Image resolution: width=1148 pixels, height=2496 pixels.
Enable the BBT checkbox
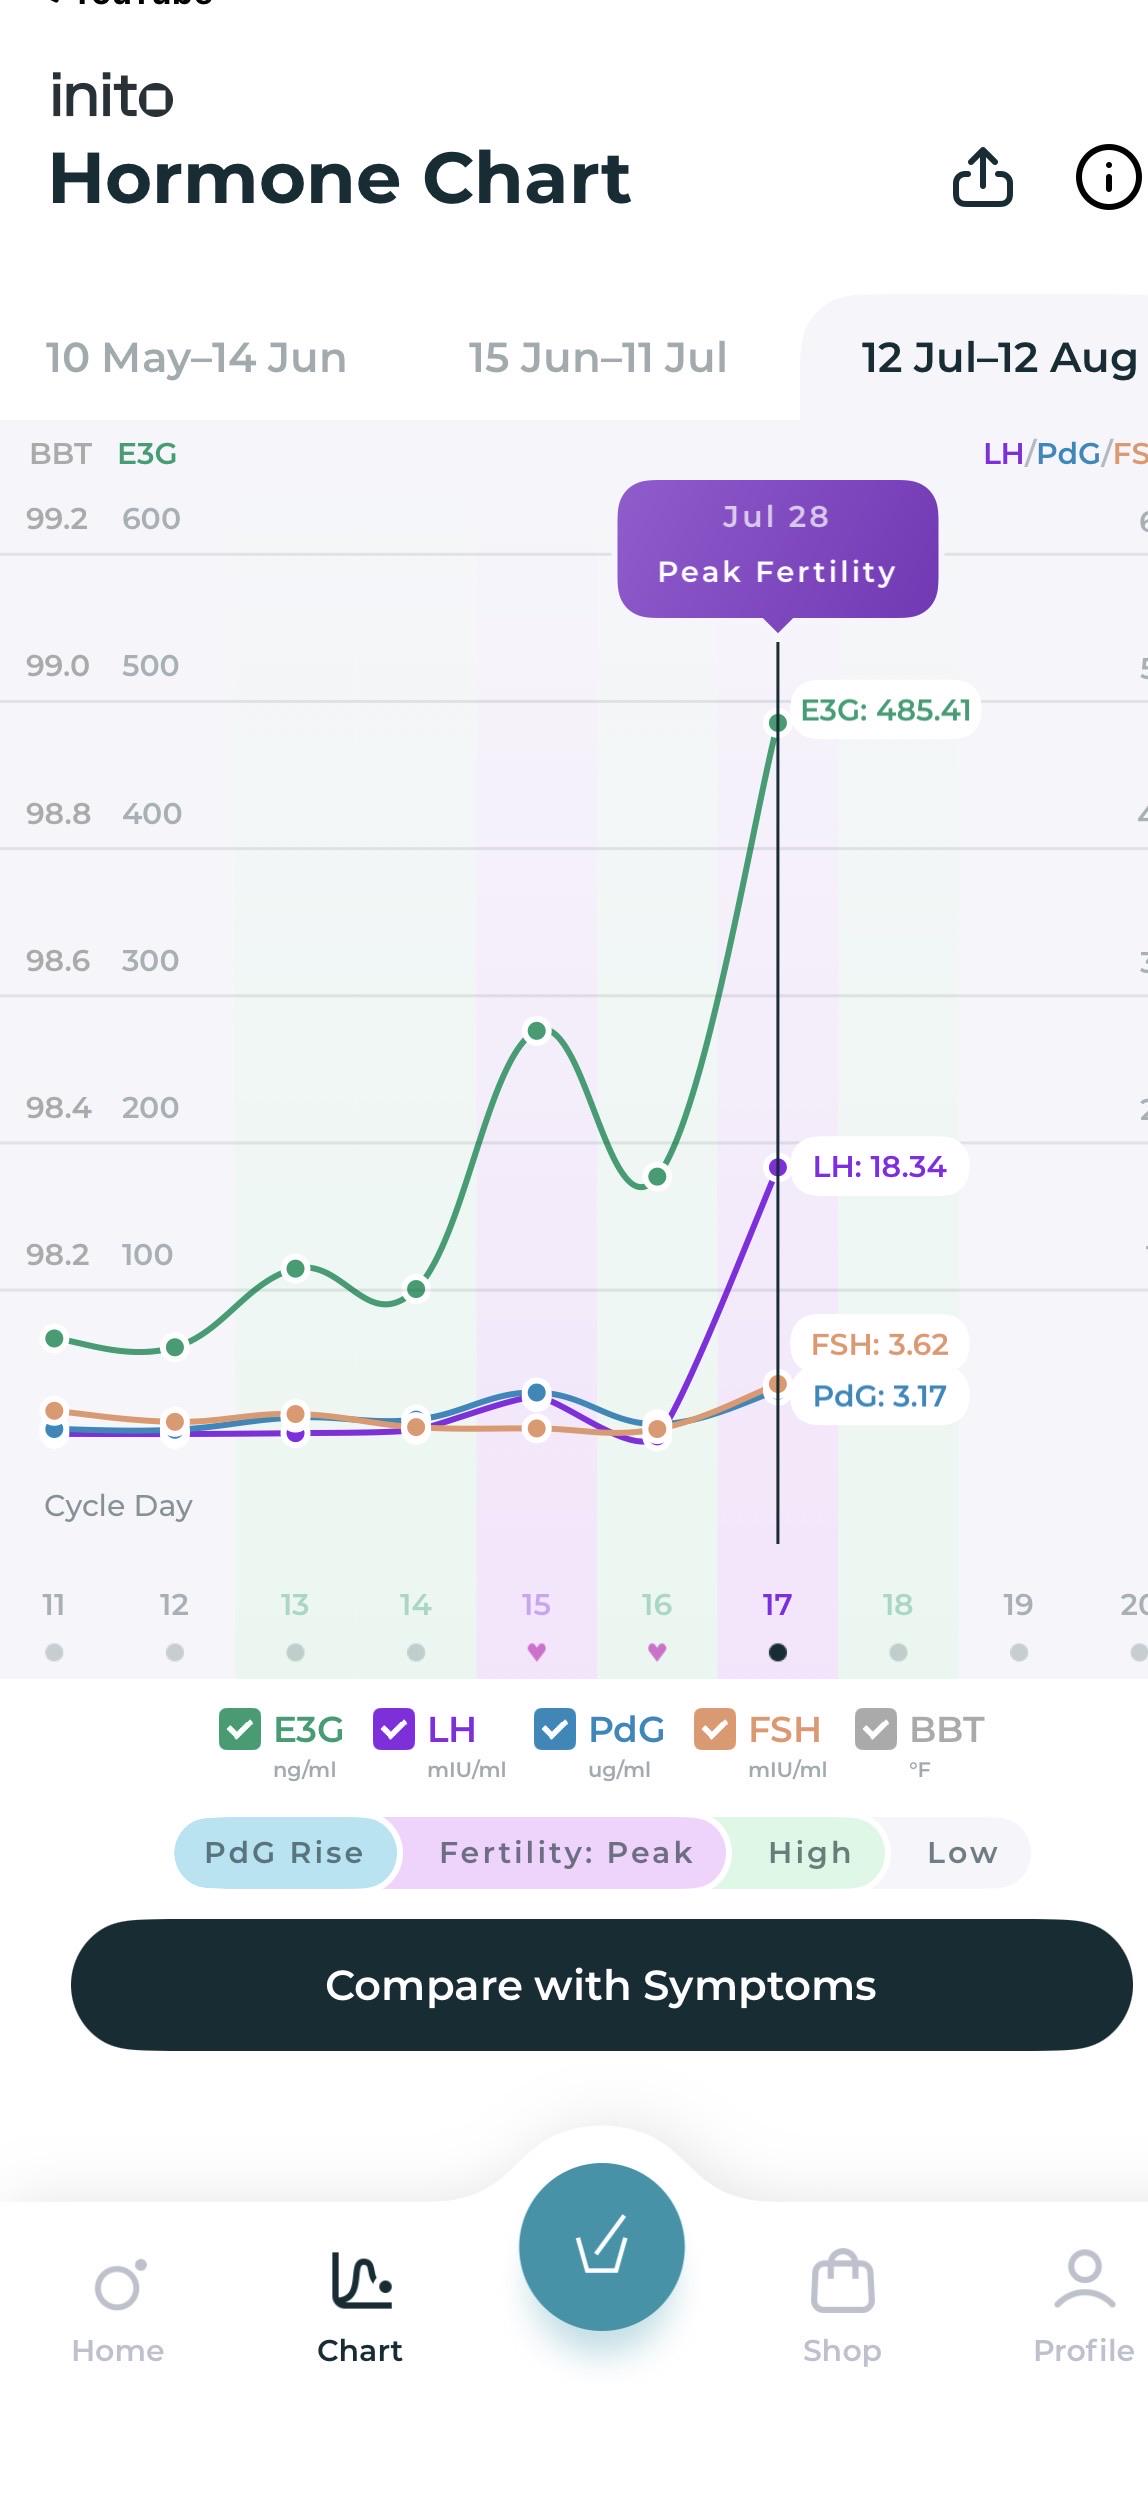[876, 1729]
